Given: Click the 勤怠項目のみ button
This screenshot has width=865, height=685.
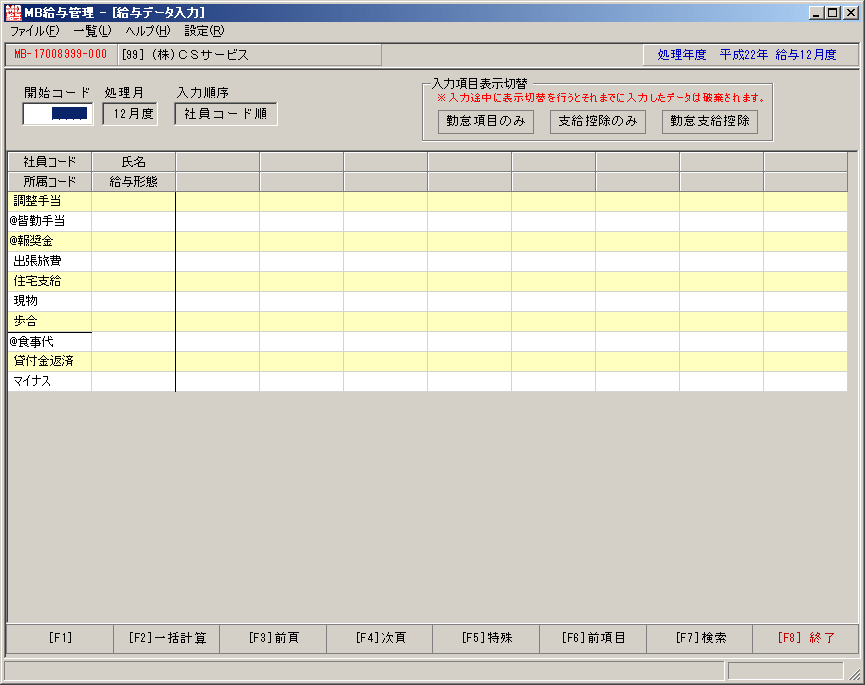Looking at the screenshot, I should (x=485, y=121).
